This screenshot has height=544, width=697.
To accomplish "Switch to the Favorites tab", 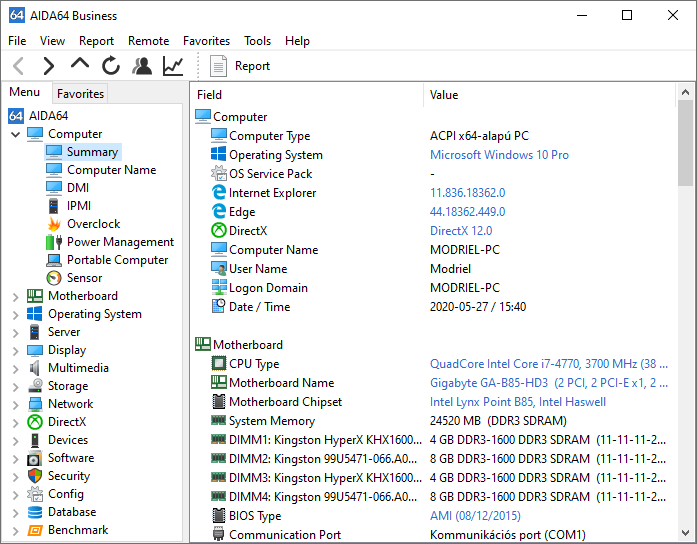I will tap(80, 94).
